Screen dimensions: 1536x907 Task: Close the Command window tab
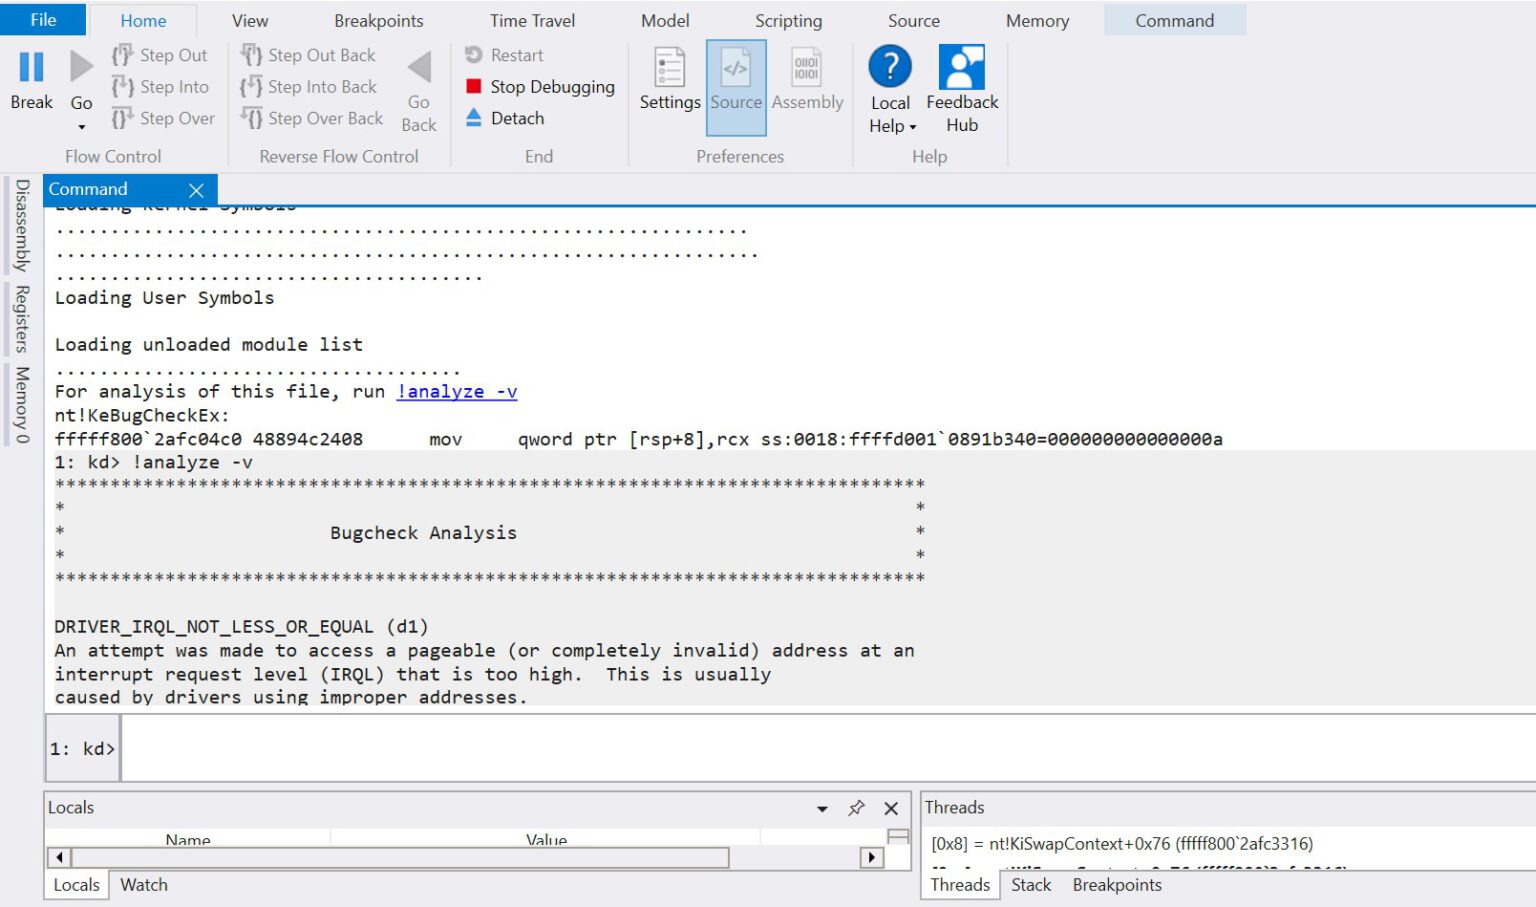pos(196,190)
